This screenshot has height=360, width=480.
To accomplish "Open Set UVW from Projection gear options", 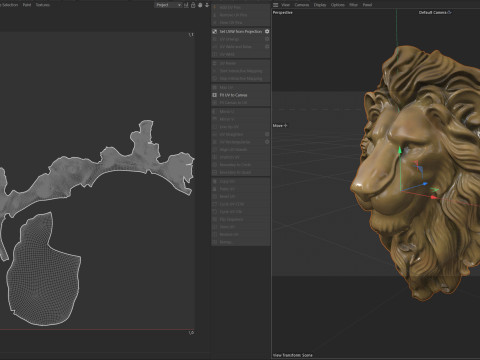I will [267, 31].
